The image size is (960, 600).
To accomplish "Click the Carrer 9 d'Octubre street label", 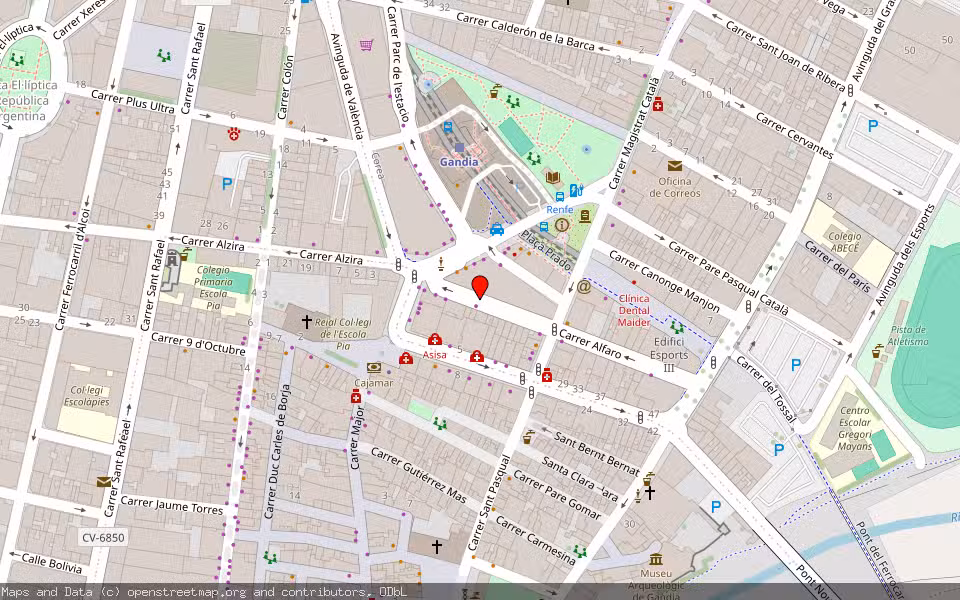I will tap(198, 344).
